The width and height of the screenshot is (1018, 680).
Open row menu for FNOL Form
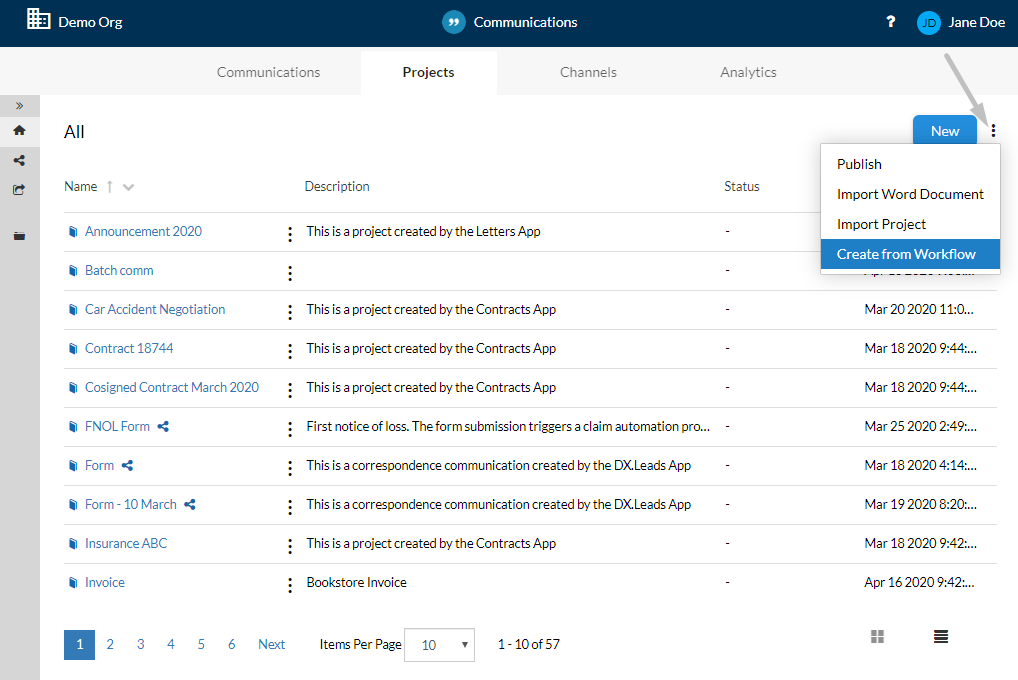pos(290,429)
